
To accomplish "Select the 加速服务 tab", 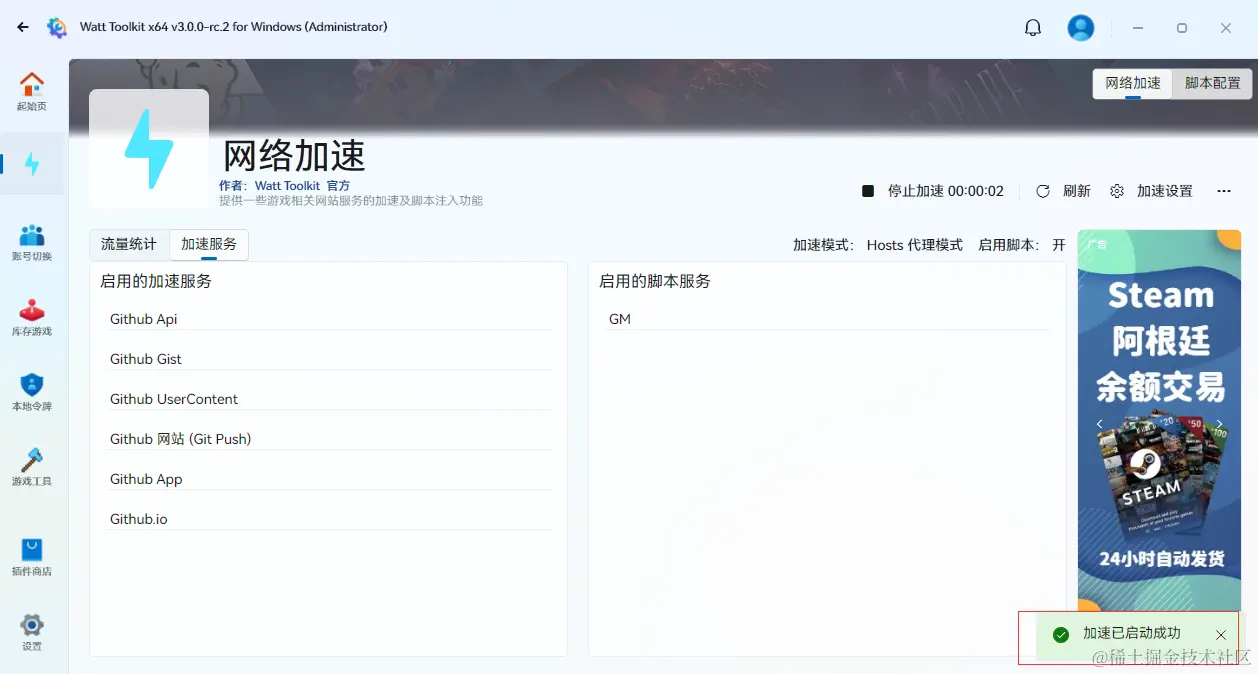I will click(x=209, y=244).
